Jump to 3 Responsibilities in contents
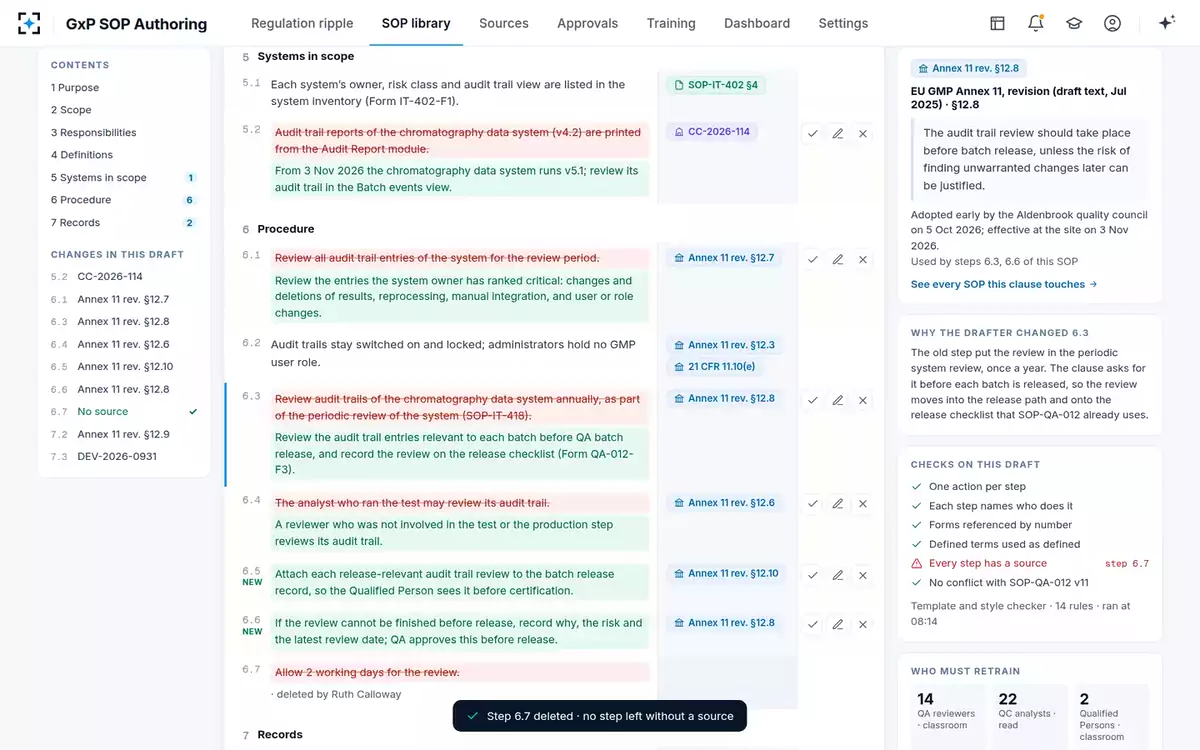This screenshot has height=750, width=1200. pos(124,133)
